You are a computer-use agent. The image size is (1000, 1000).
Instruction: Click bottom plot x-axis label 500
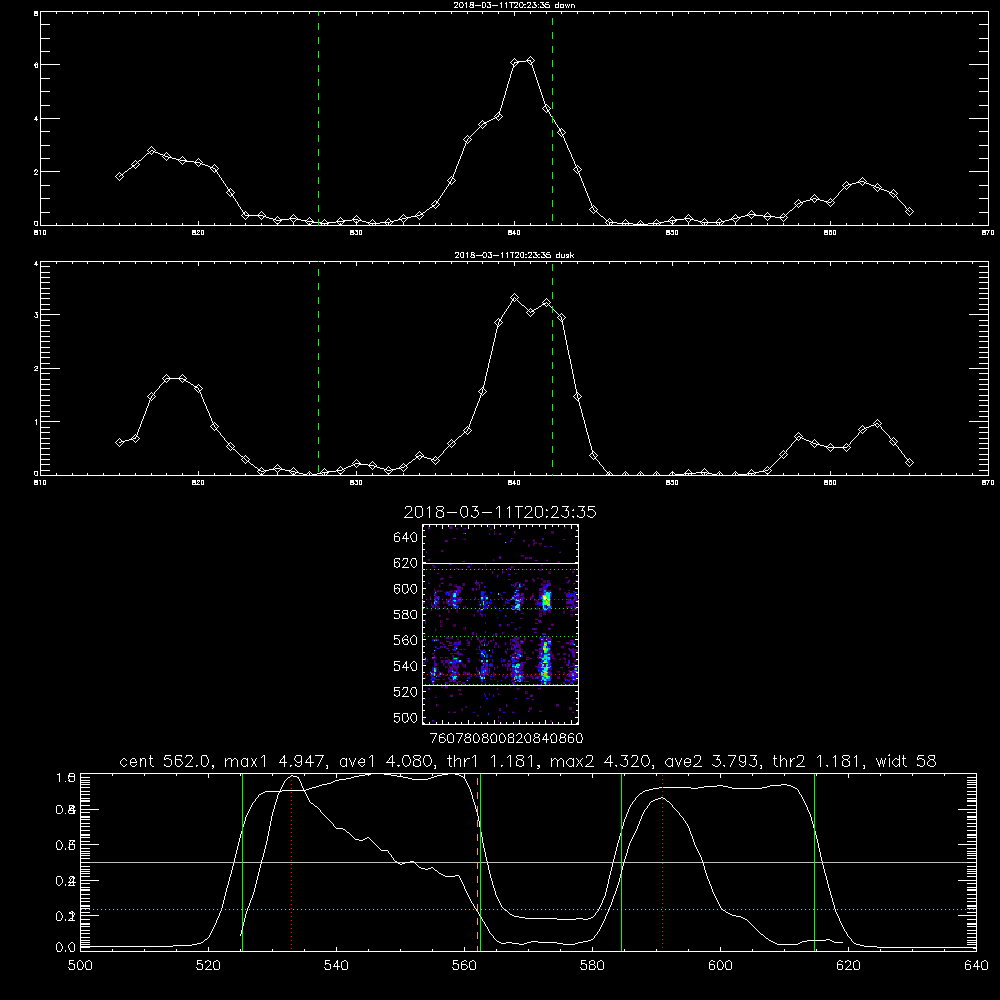[80, 966]
